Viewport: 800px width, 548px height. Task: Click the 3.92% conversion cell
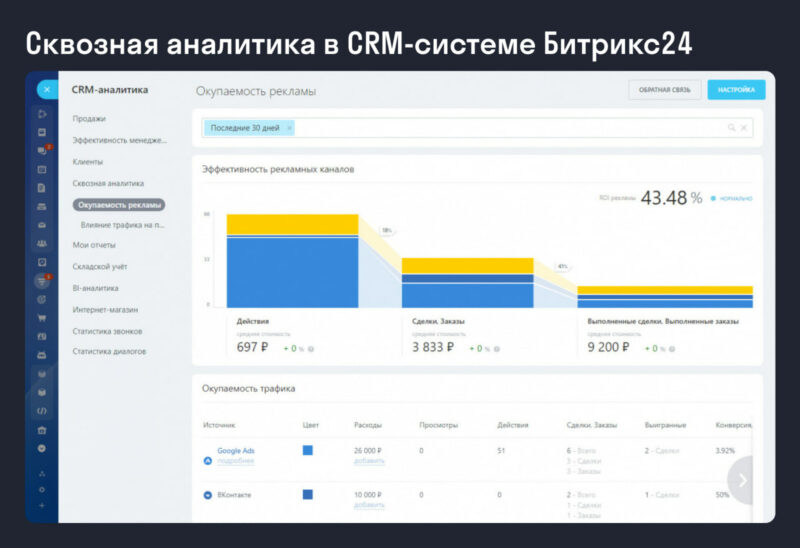725,451
